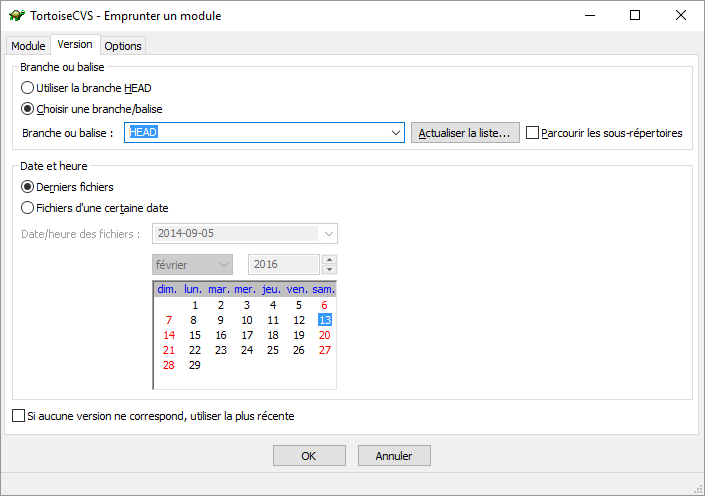The image size is (705, 496).
Task: Open the Options tab
Action: click(x=123, y=46)
